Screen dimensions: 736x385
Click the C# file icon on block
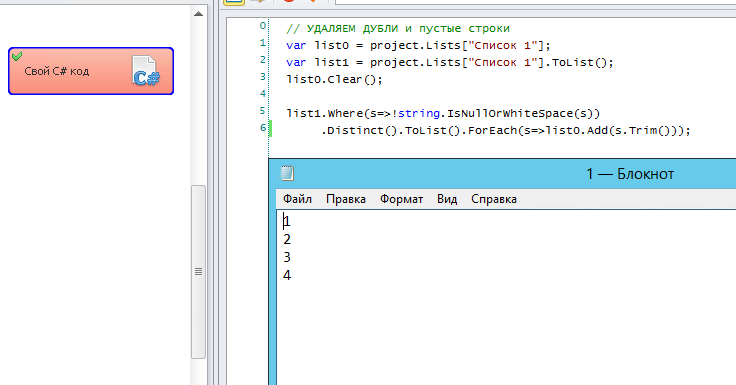pos(146,71)
